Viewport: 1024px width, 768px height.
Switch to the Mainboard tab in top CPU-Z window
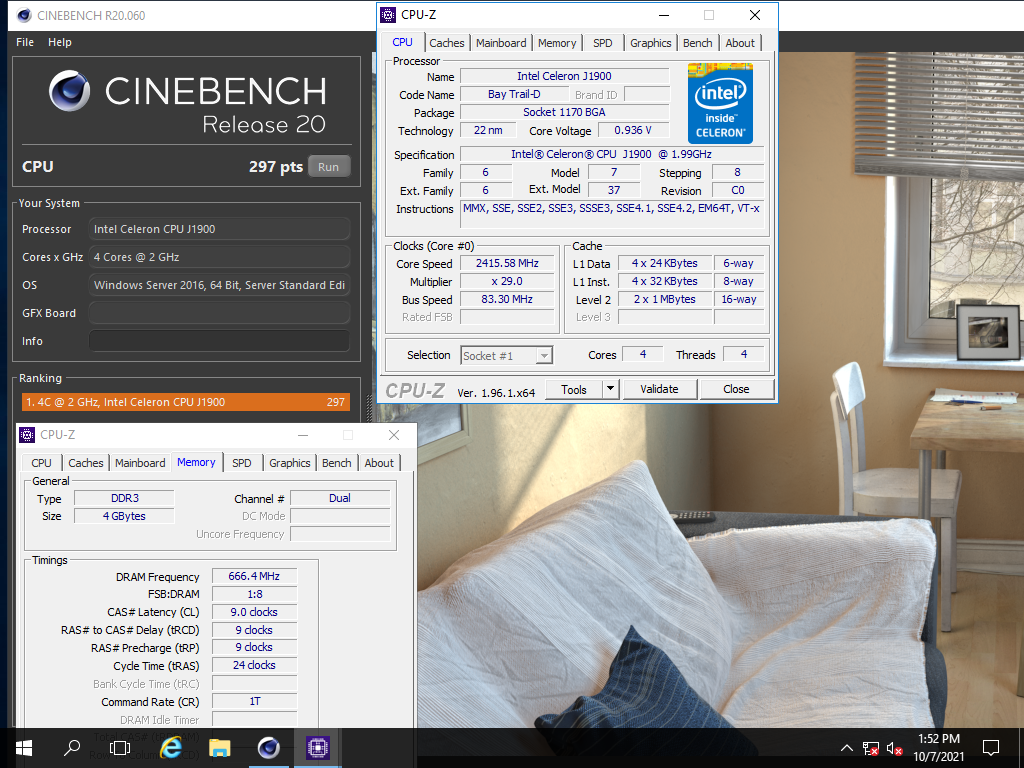coord(501,43)
